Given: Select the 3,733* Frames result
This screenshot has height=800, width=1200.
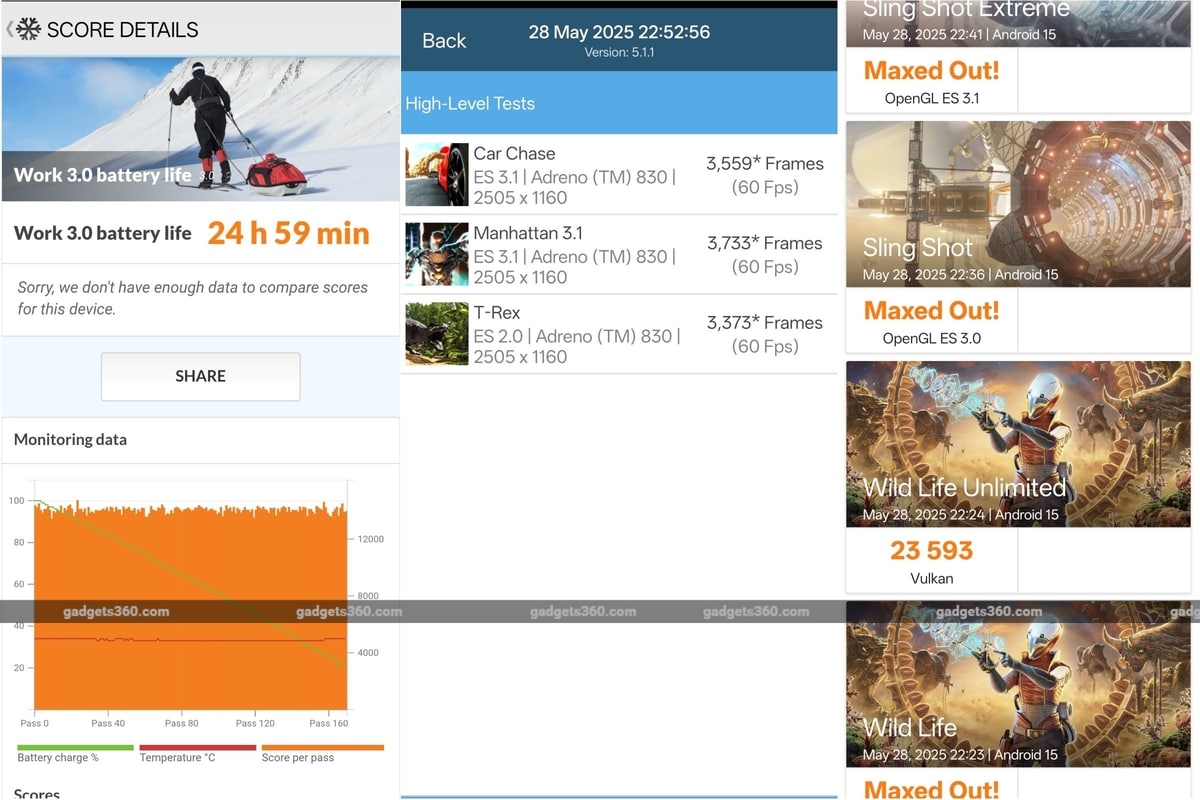Looking at the screenshot, I should coord(765,243).
